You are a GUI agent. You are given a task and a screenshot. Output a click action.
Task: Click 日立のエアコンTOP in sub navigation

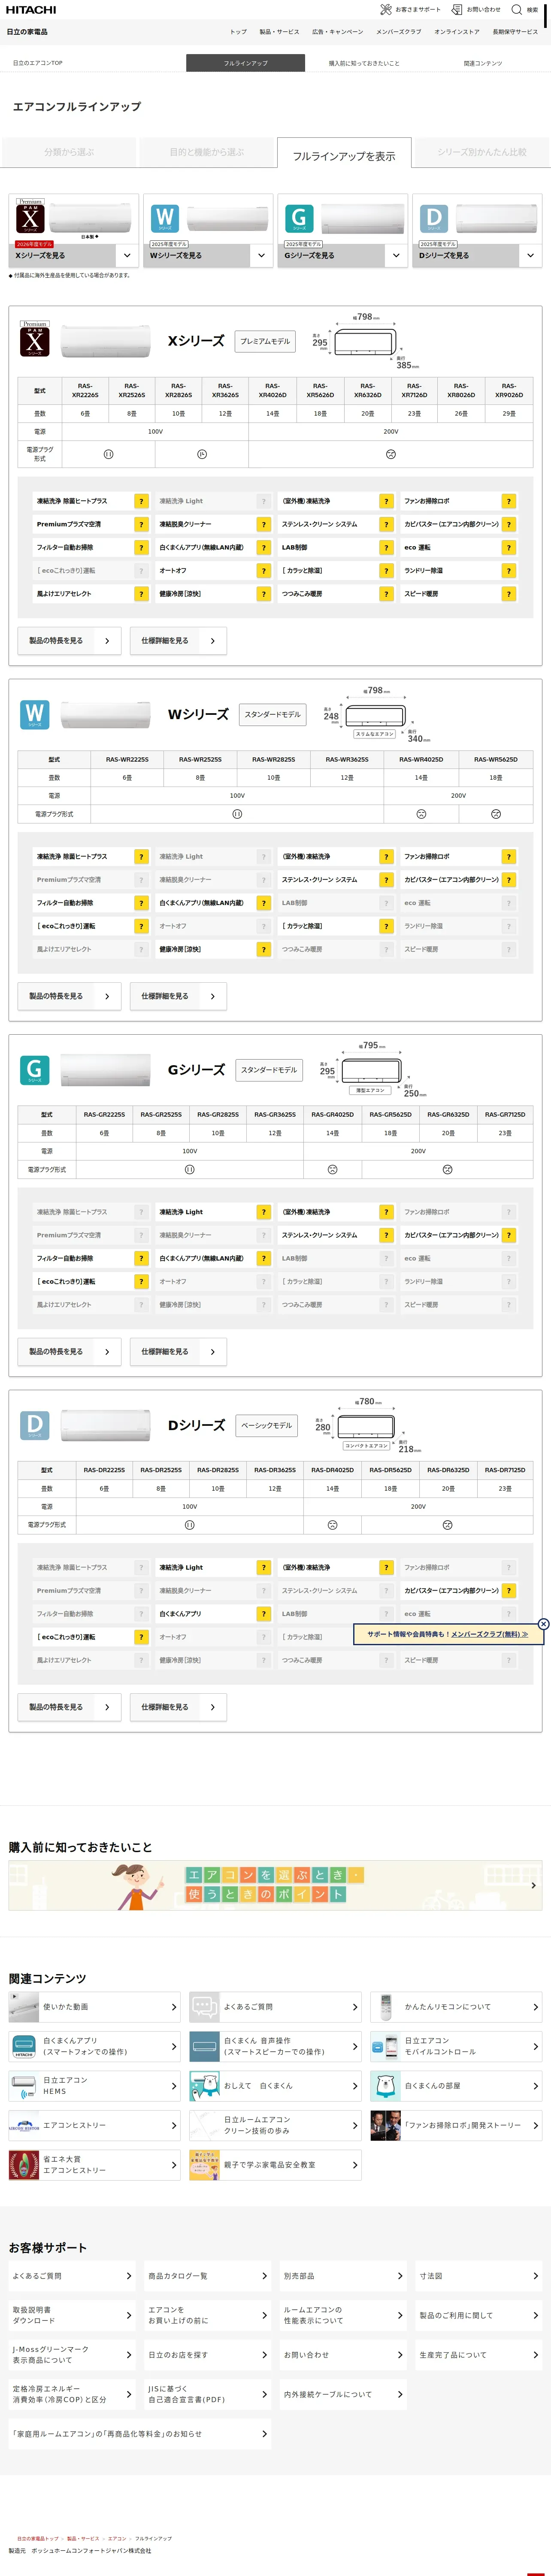click(38, 63)
